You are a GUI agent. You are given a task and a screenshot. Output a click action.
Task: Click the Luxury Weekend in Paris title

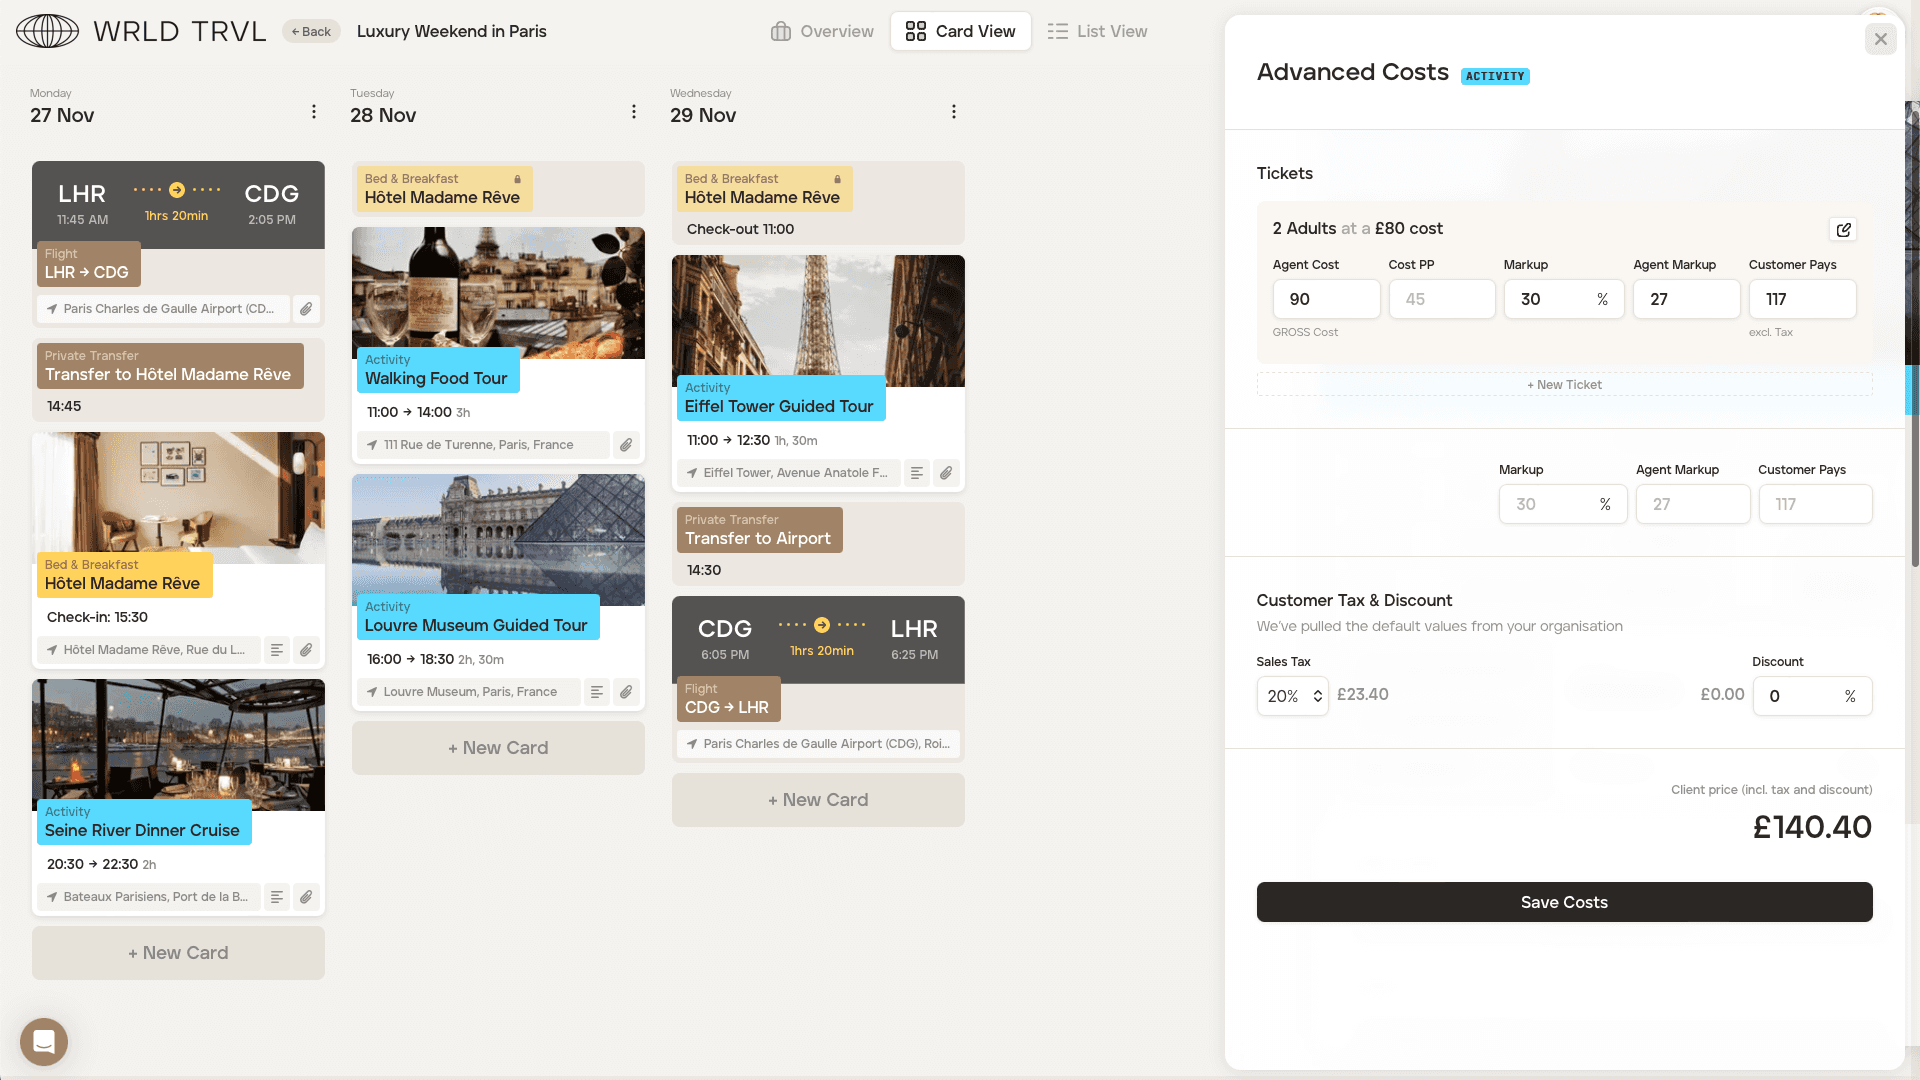(x=451, y=31)
